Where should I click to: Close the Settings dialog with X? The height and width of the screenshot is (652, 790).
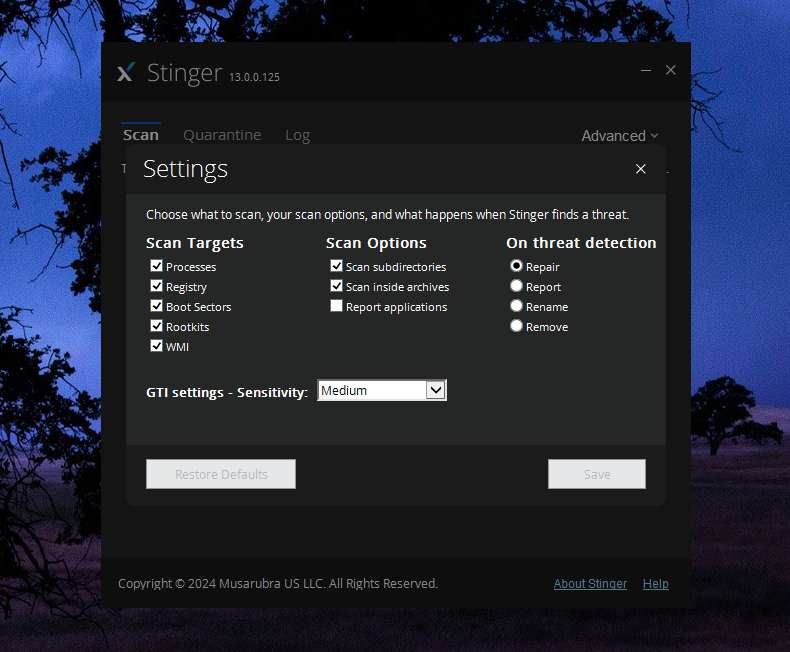(x=640, y=169)
